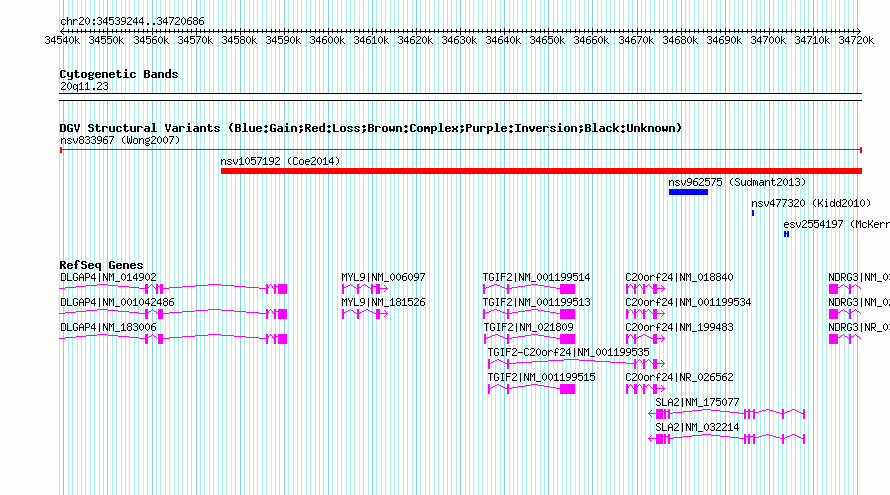Viewport: 890px width, 495px height.
Task: Select the small blue esv2554197 marker
Action: point(786,234)
